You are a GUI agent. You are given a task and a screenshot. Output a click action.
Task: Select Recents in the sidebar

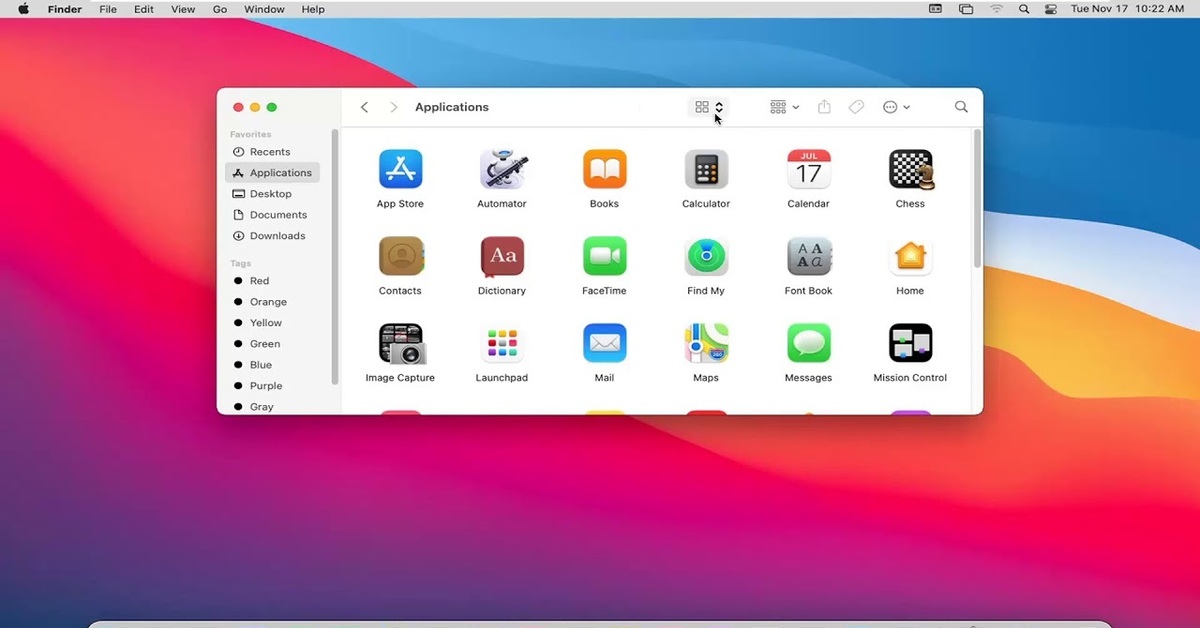tap(272, 152)
